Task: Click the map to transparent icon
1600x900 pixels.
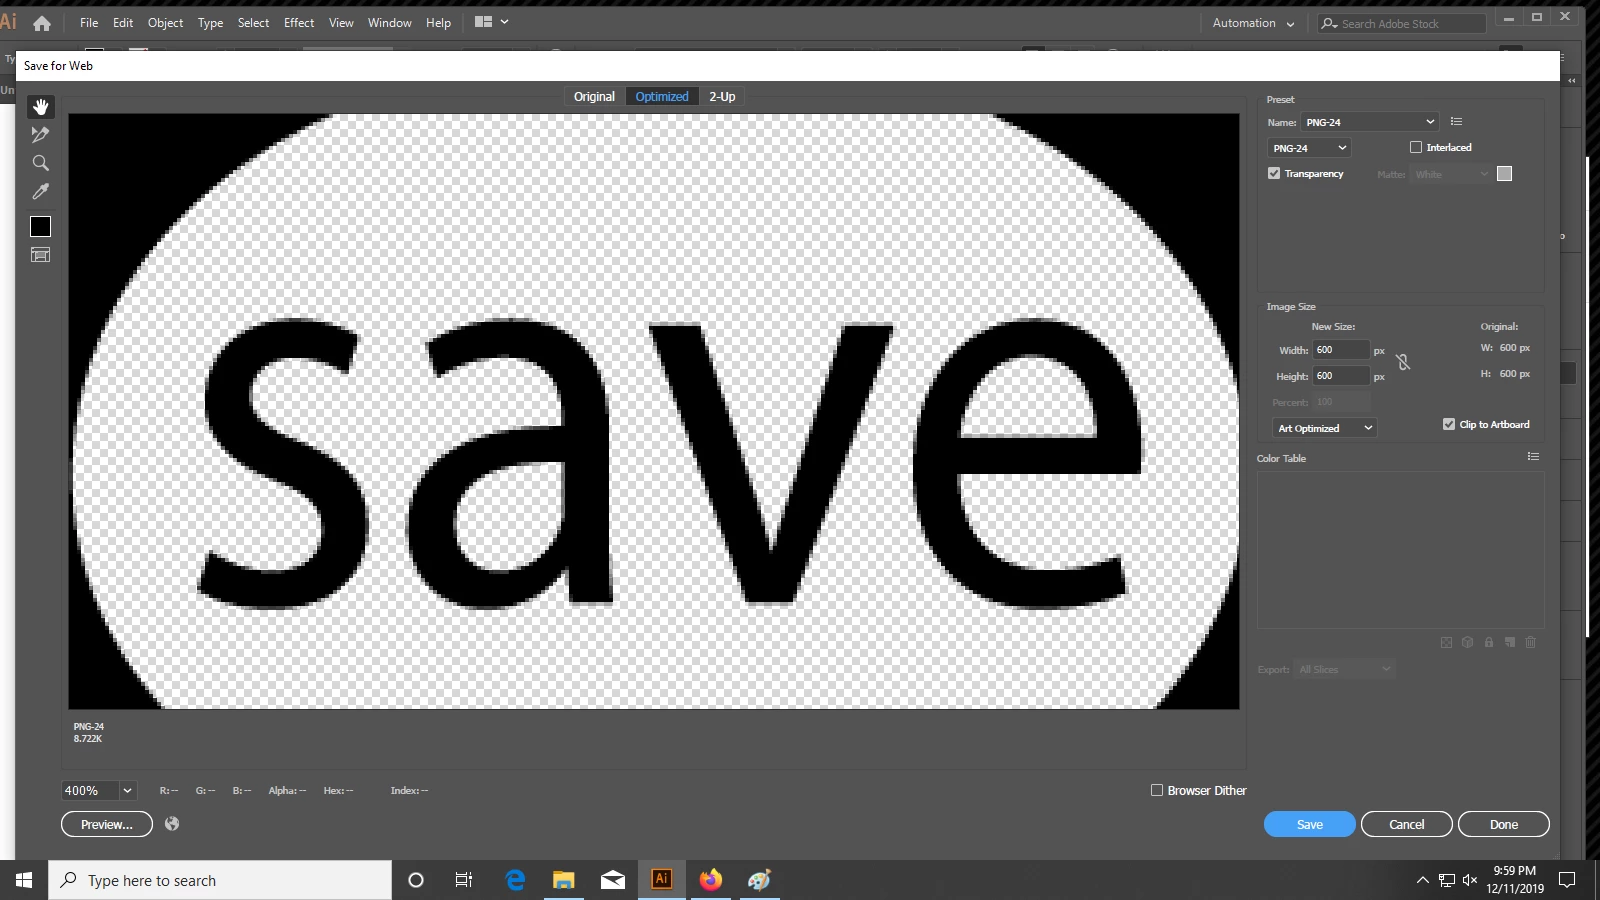Action: tap(1446, 642)
